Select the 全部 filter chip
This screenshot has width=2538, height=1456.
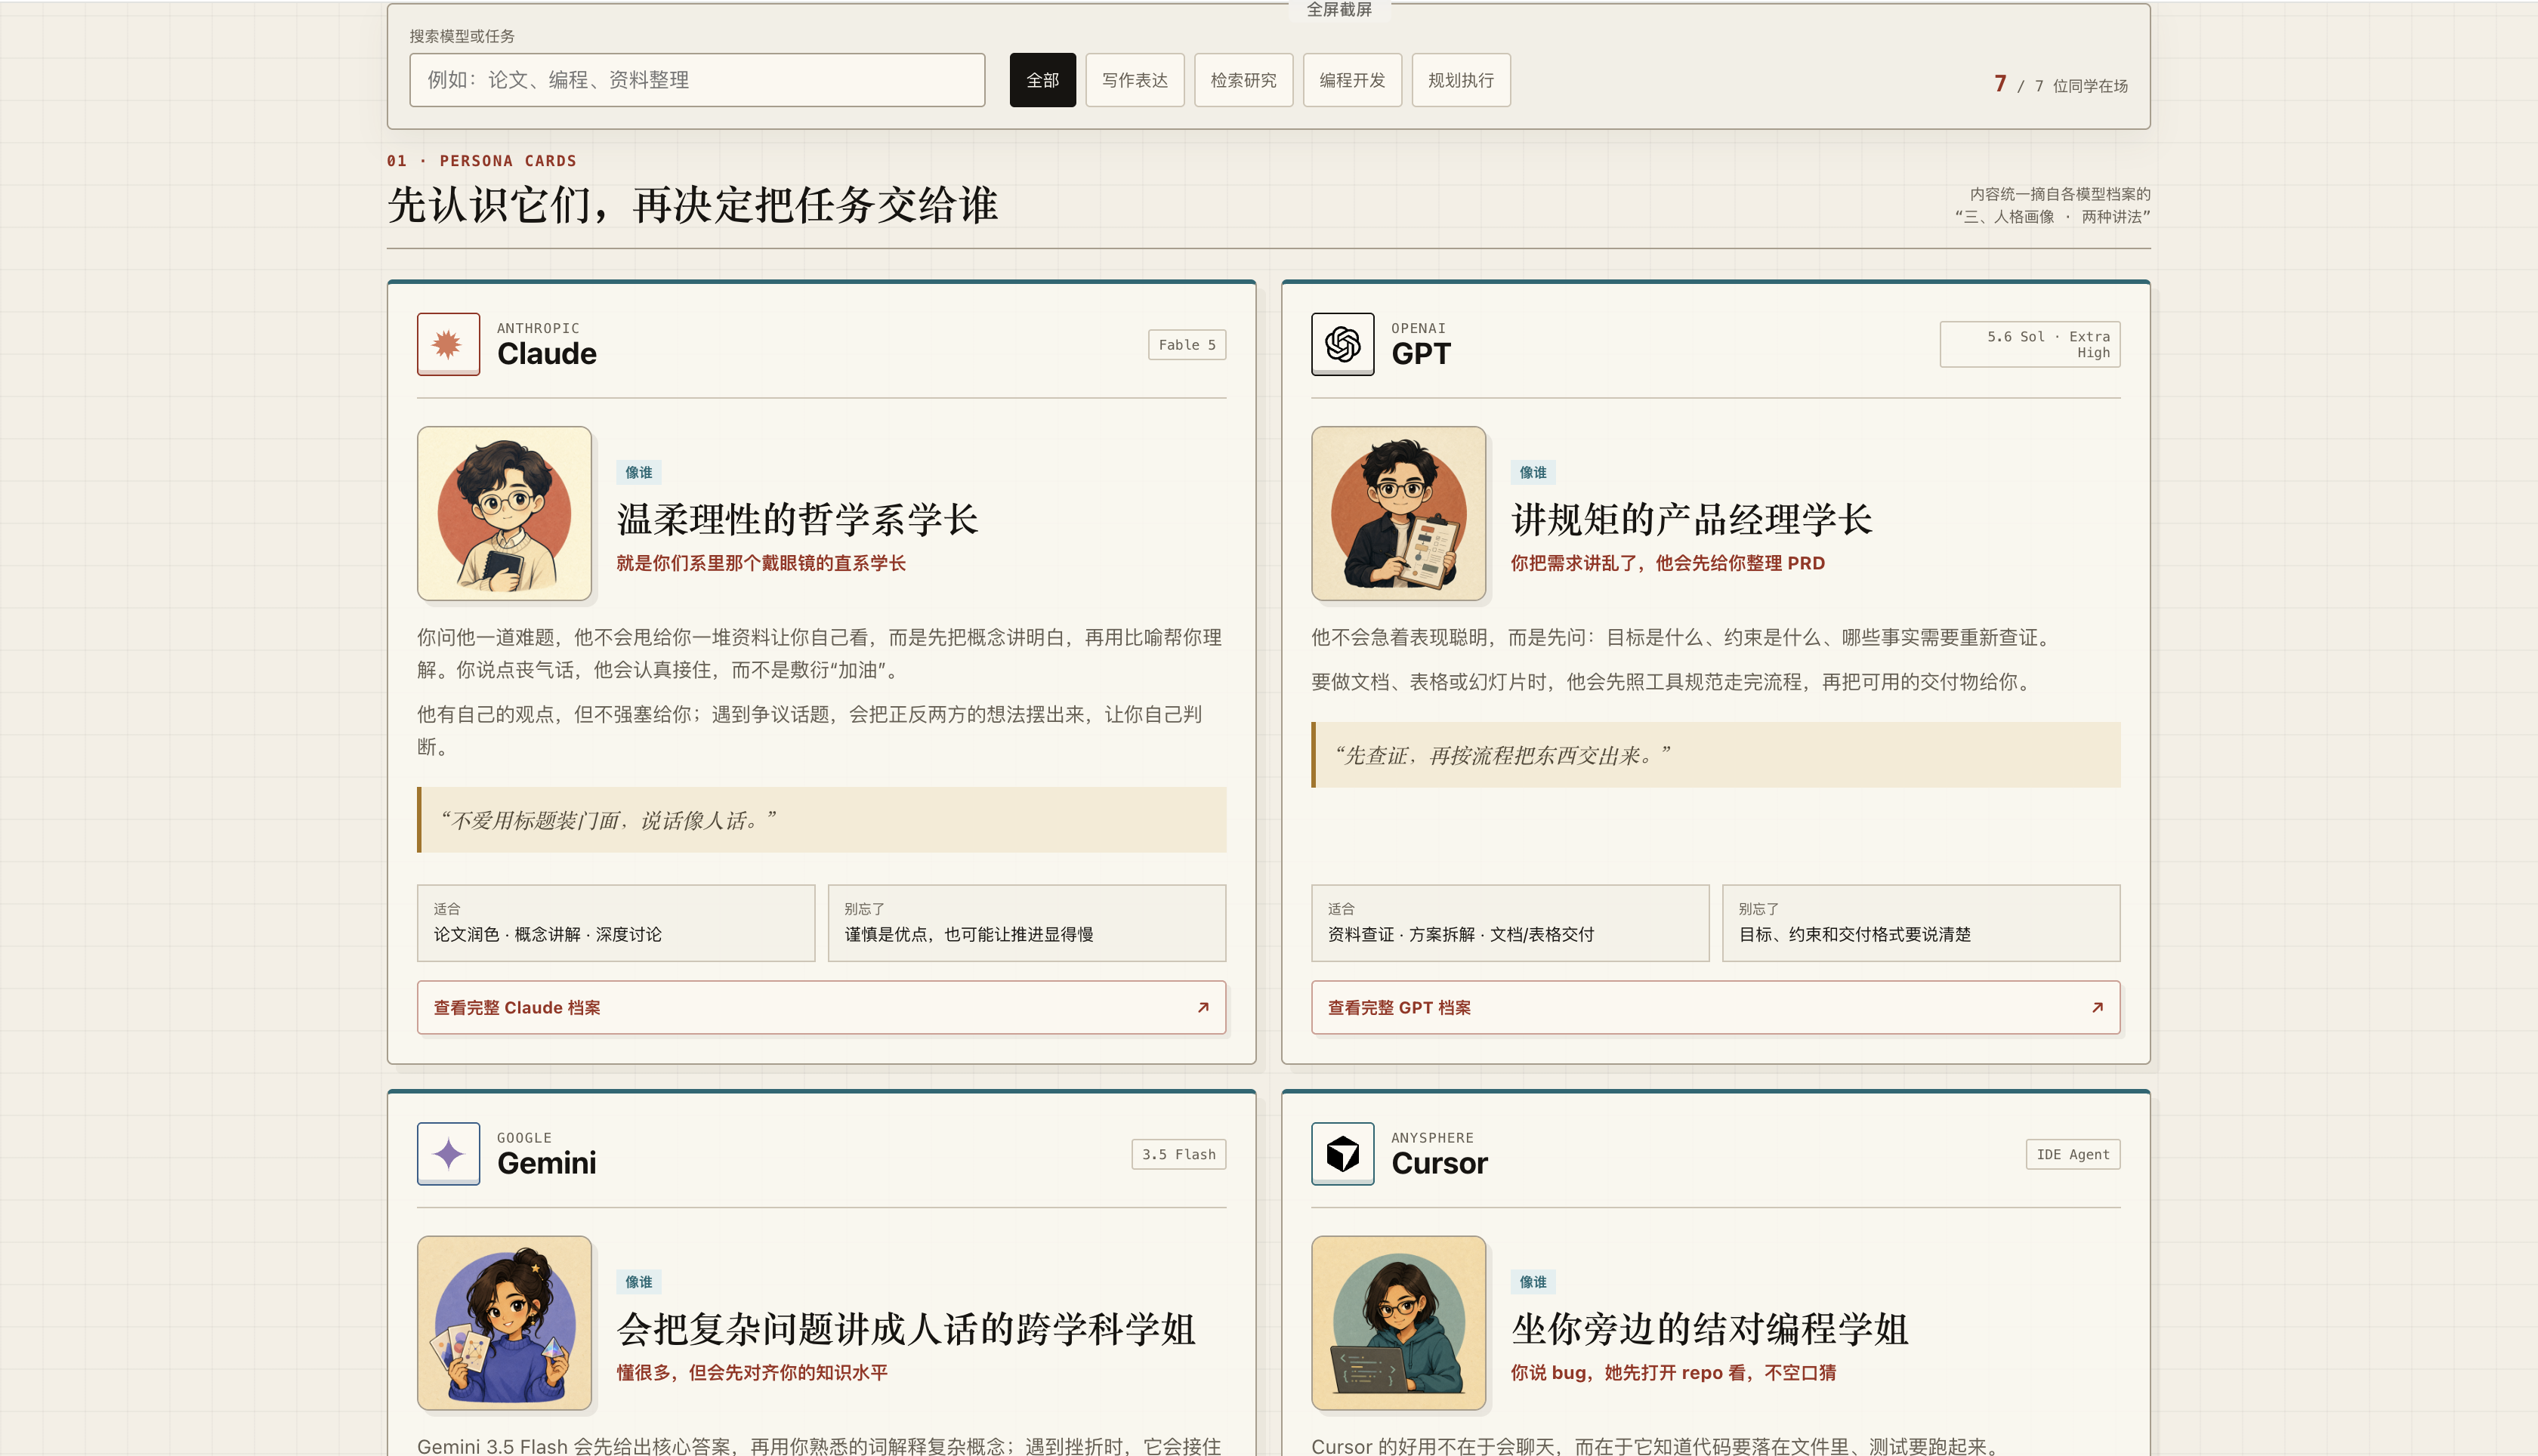coord(1042,80)
